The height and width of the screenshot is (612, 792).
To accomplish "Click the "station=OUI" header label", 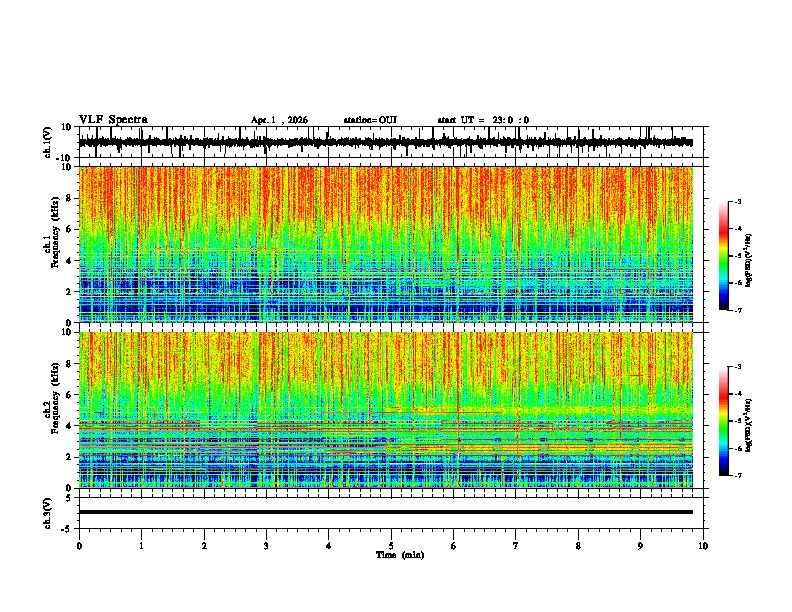I will pos(370,120).
